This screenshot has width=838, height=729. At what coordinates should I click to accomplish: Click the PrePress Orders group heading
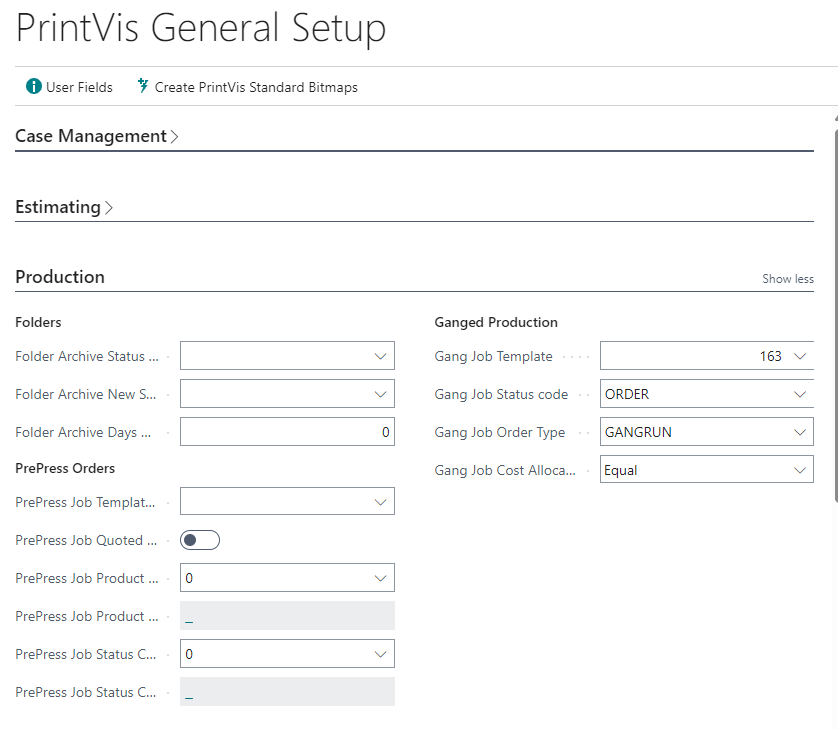click(65, 468)
